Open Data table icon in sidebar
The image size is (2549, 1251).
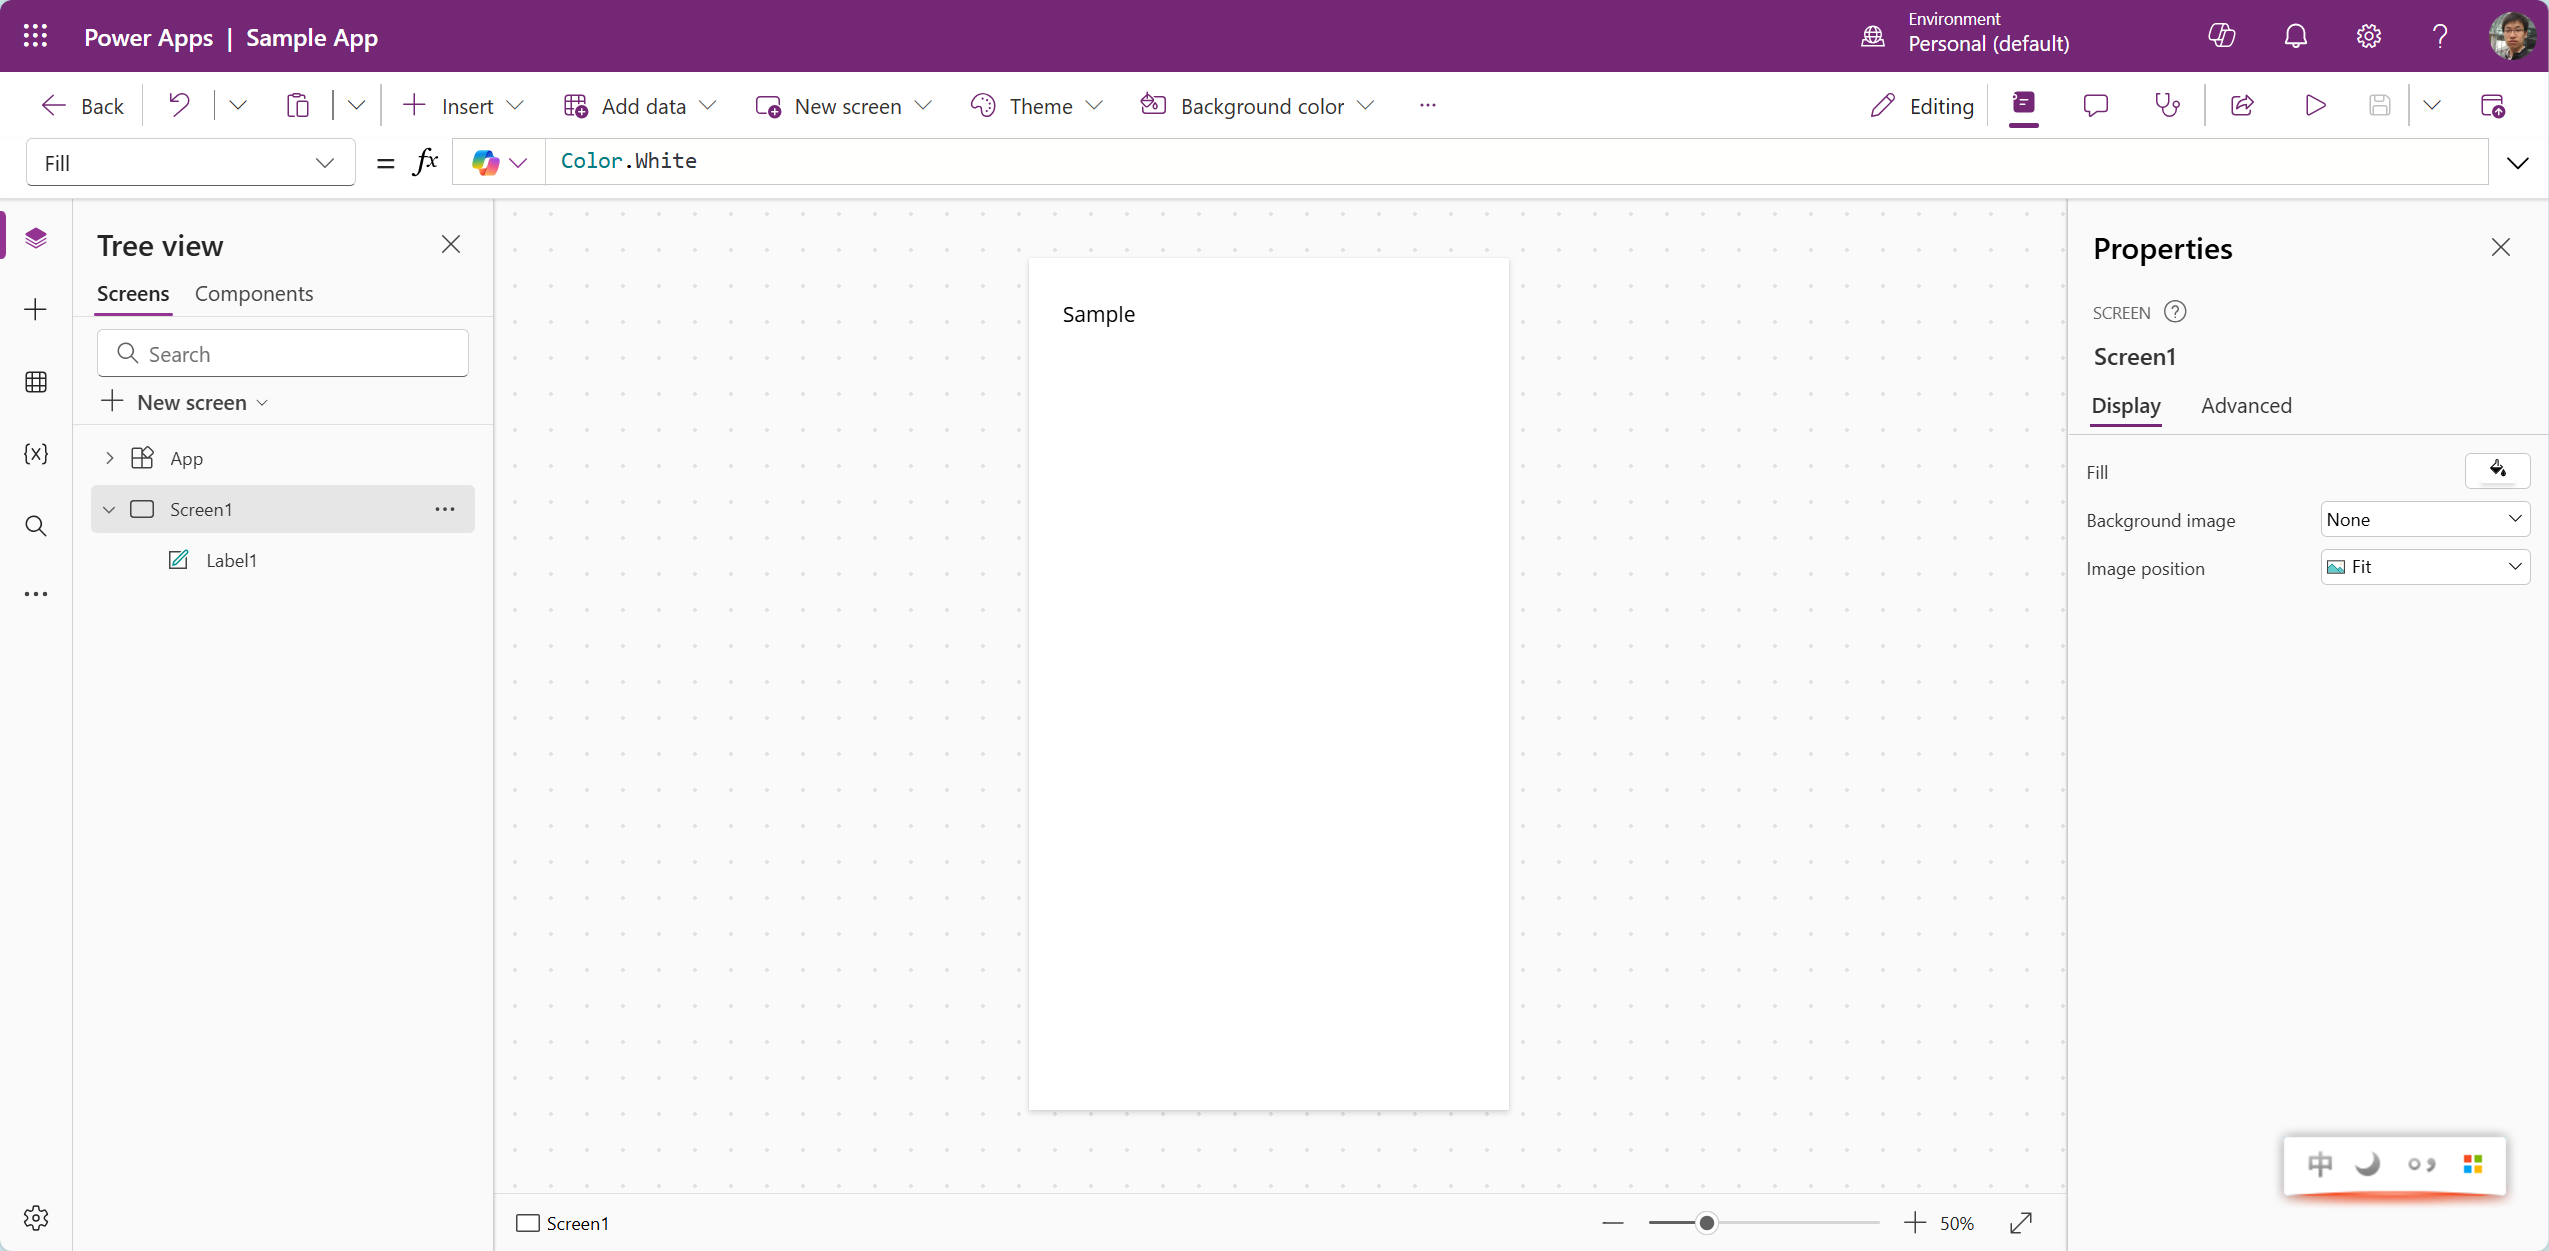(36, 382)
